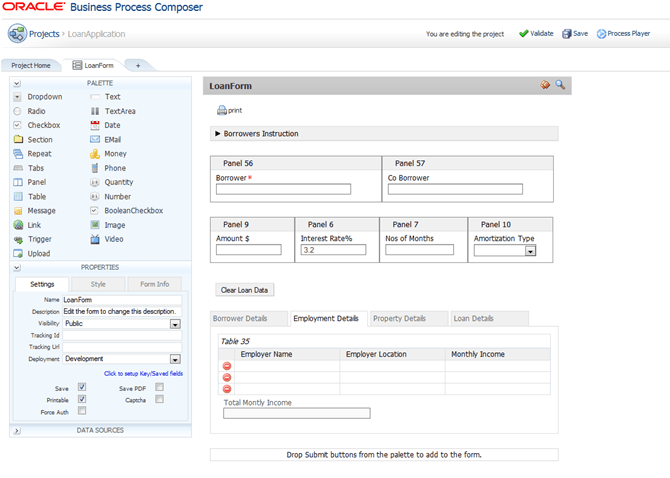Switch to the Property Details tab
670x478 pixels.
pos(399,318)
